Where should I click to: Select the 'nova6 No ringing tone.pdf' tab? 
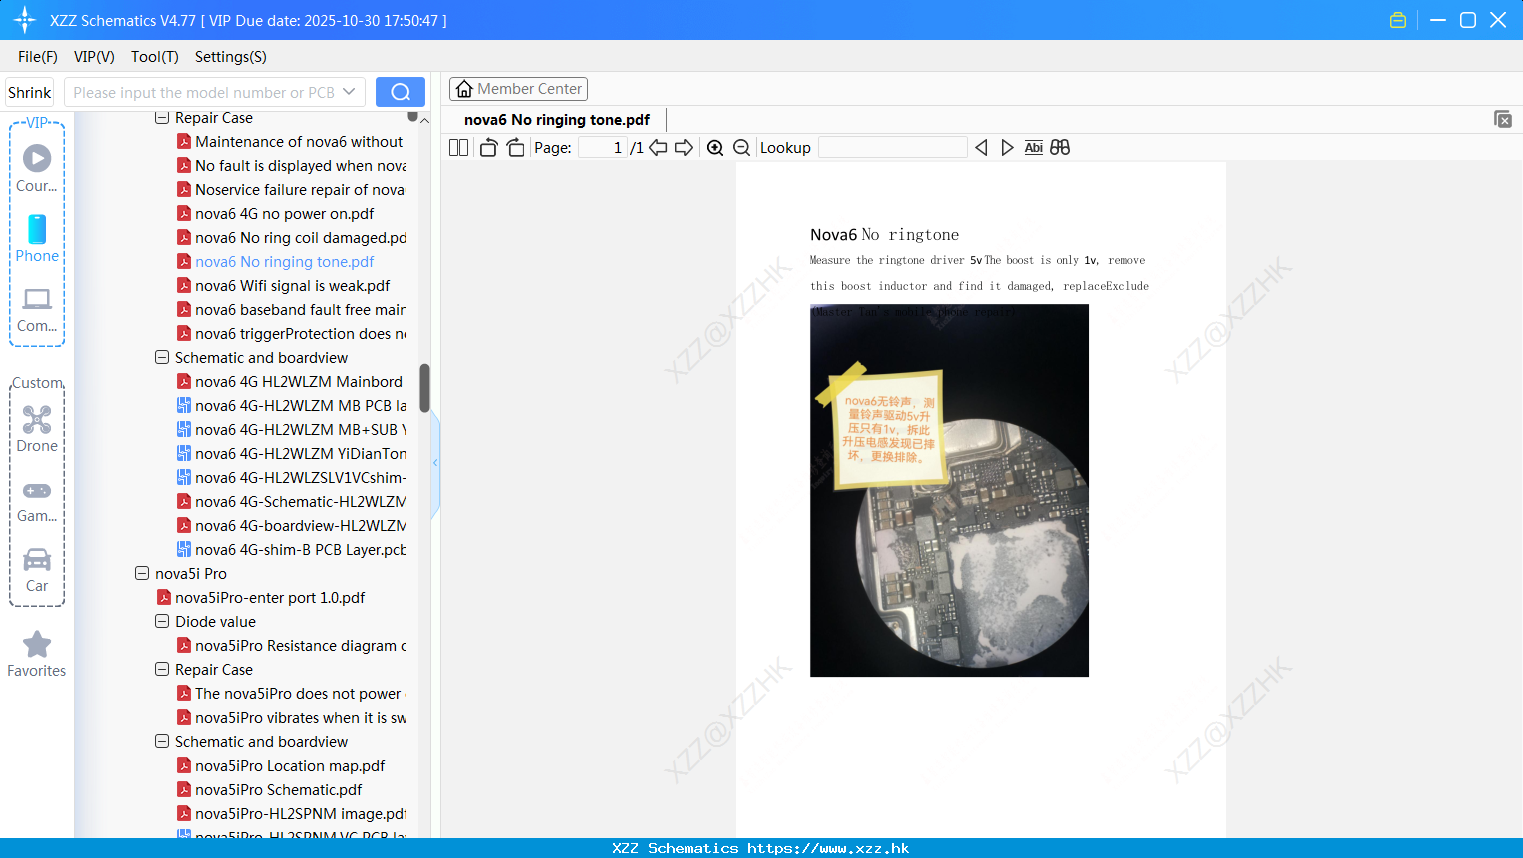[x=557, y=120]
